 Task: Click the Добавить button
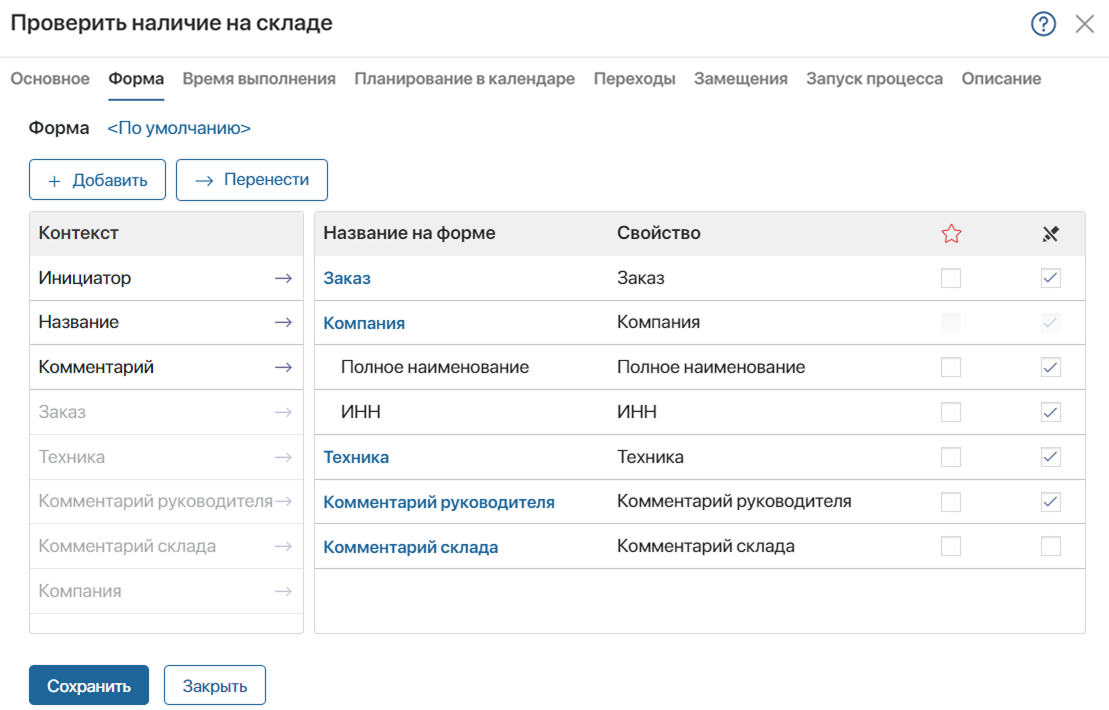point(98,180)
